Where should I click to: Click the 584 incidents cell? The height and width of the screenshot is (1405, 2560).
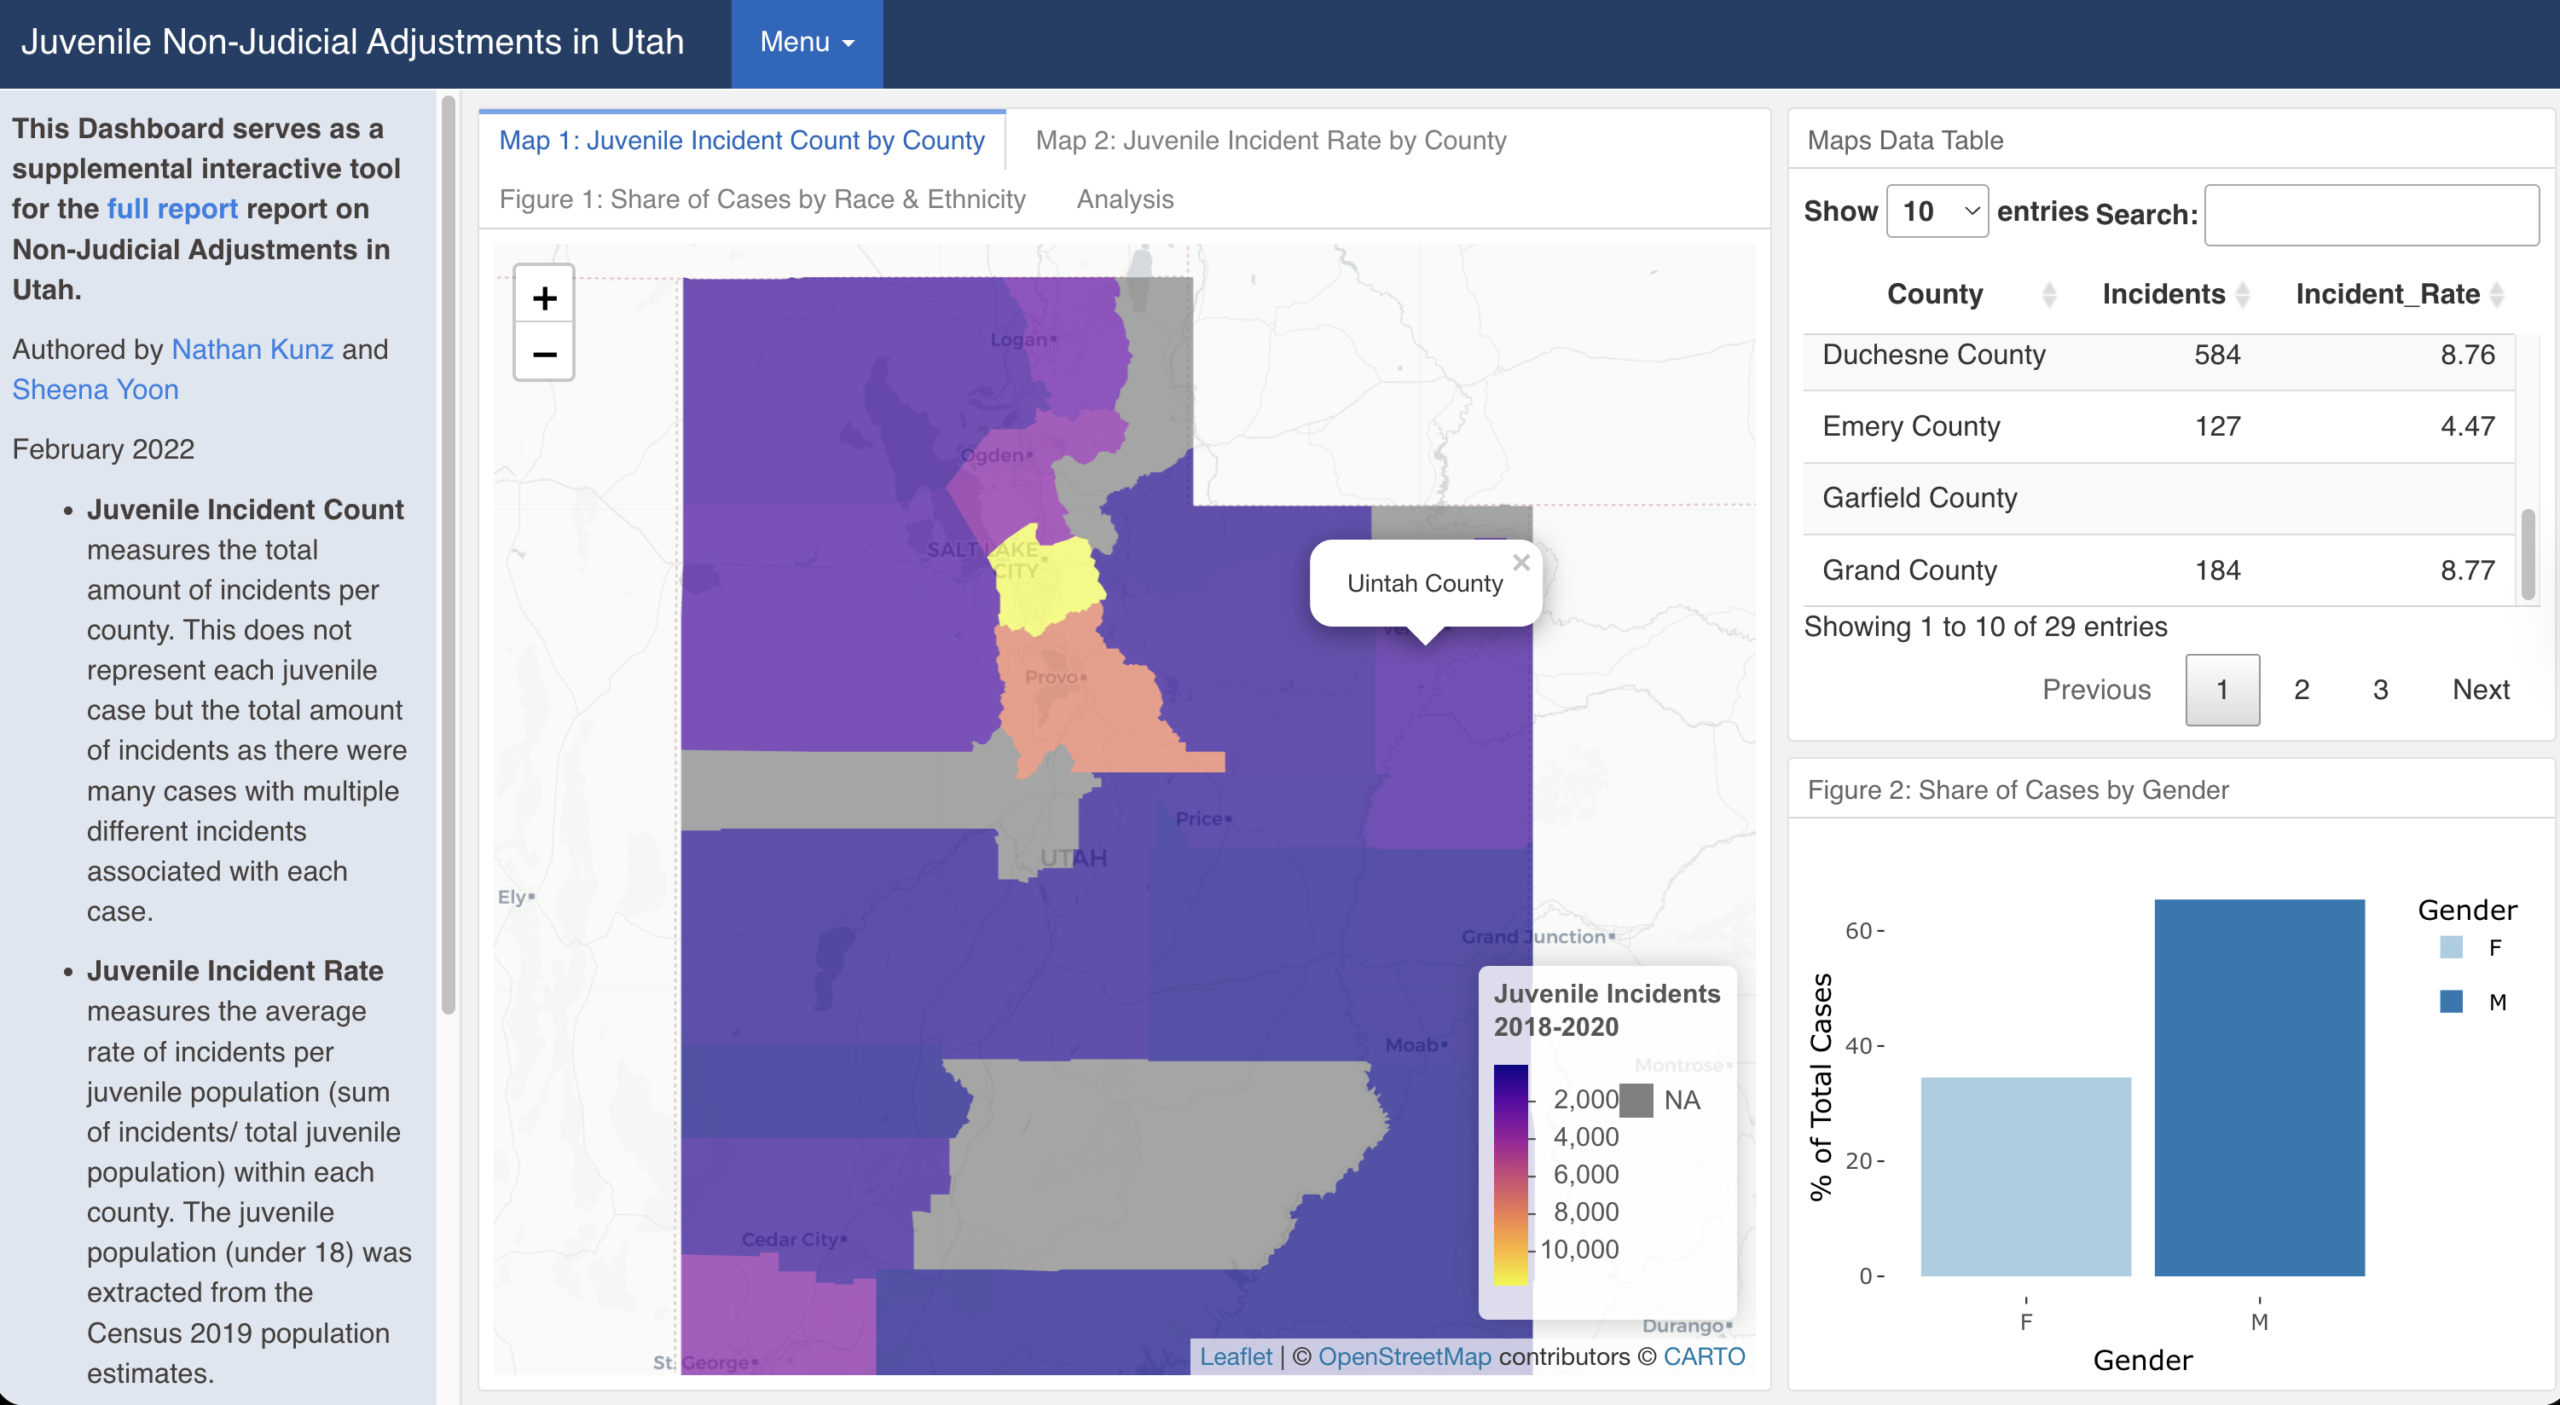pyautogui.click(x=2217, y=355)
